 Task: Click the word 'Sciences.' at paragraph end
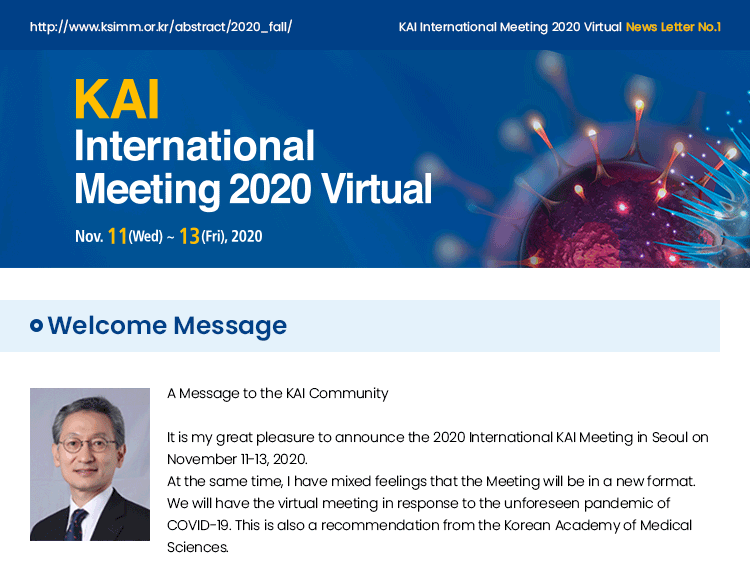click(x=198, y=547)
